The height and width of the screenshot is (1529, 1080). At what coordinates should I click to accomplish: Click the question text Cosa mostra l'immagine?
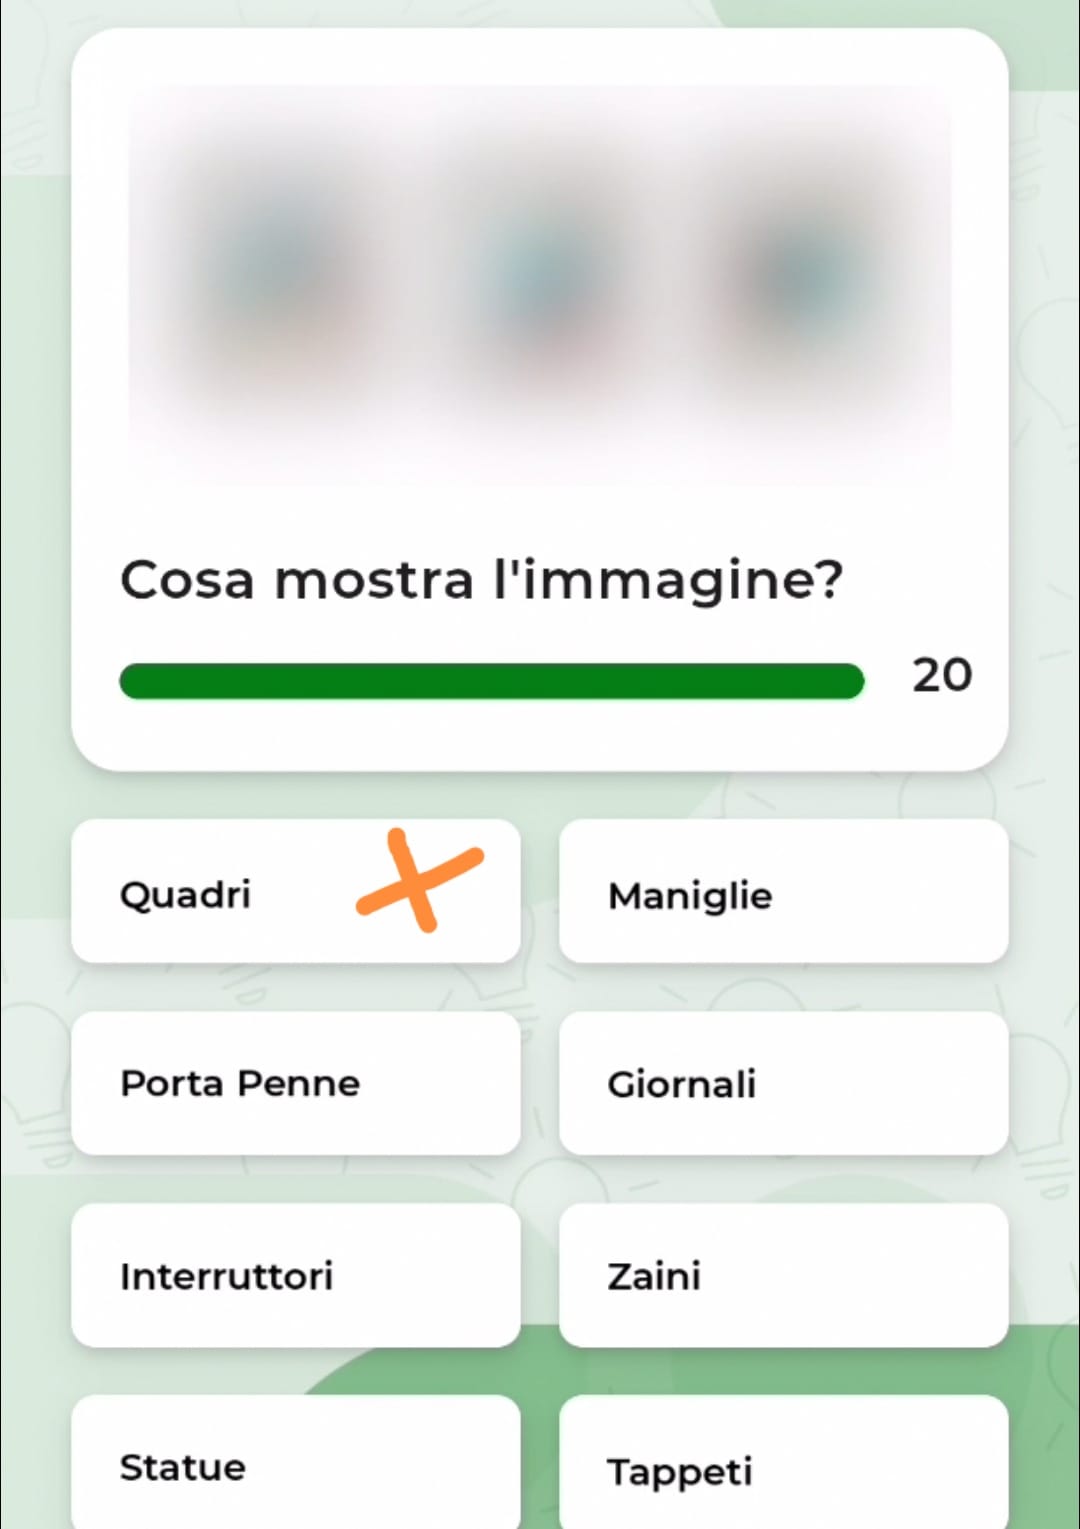pyautogui.click(x=481, y=581)
